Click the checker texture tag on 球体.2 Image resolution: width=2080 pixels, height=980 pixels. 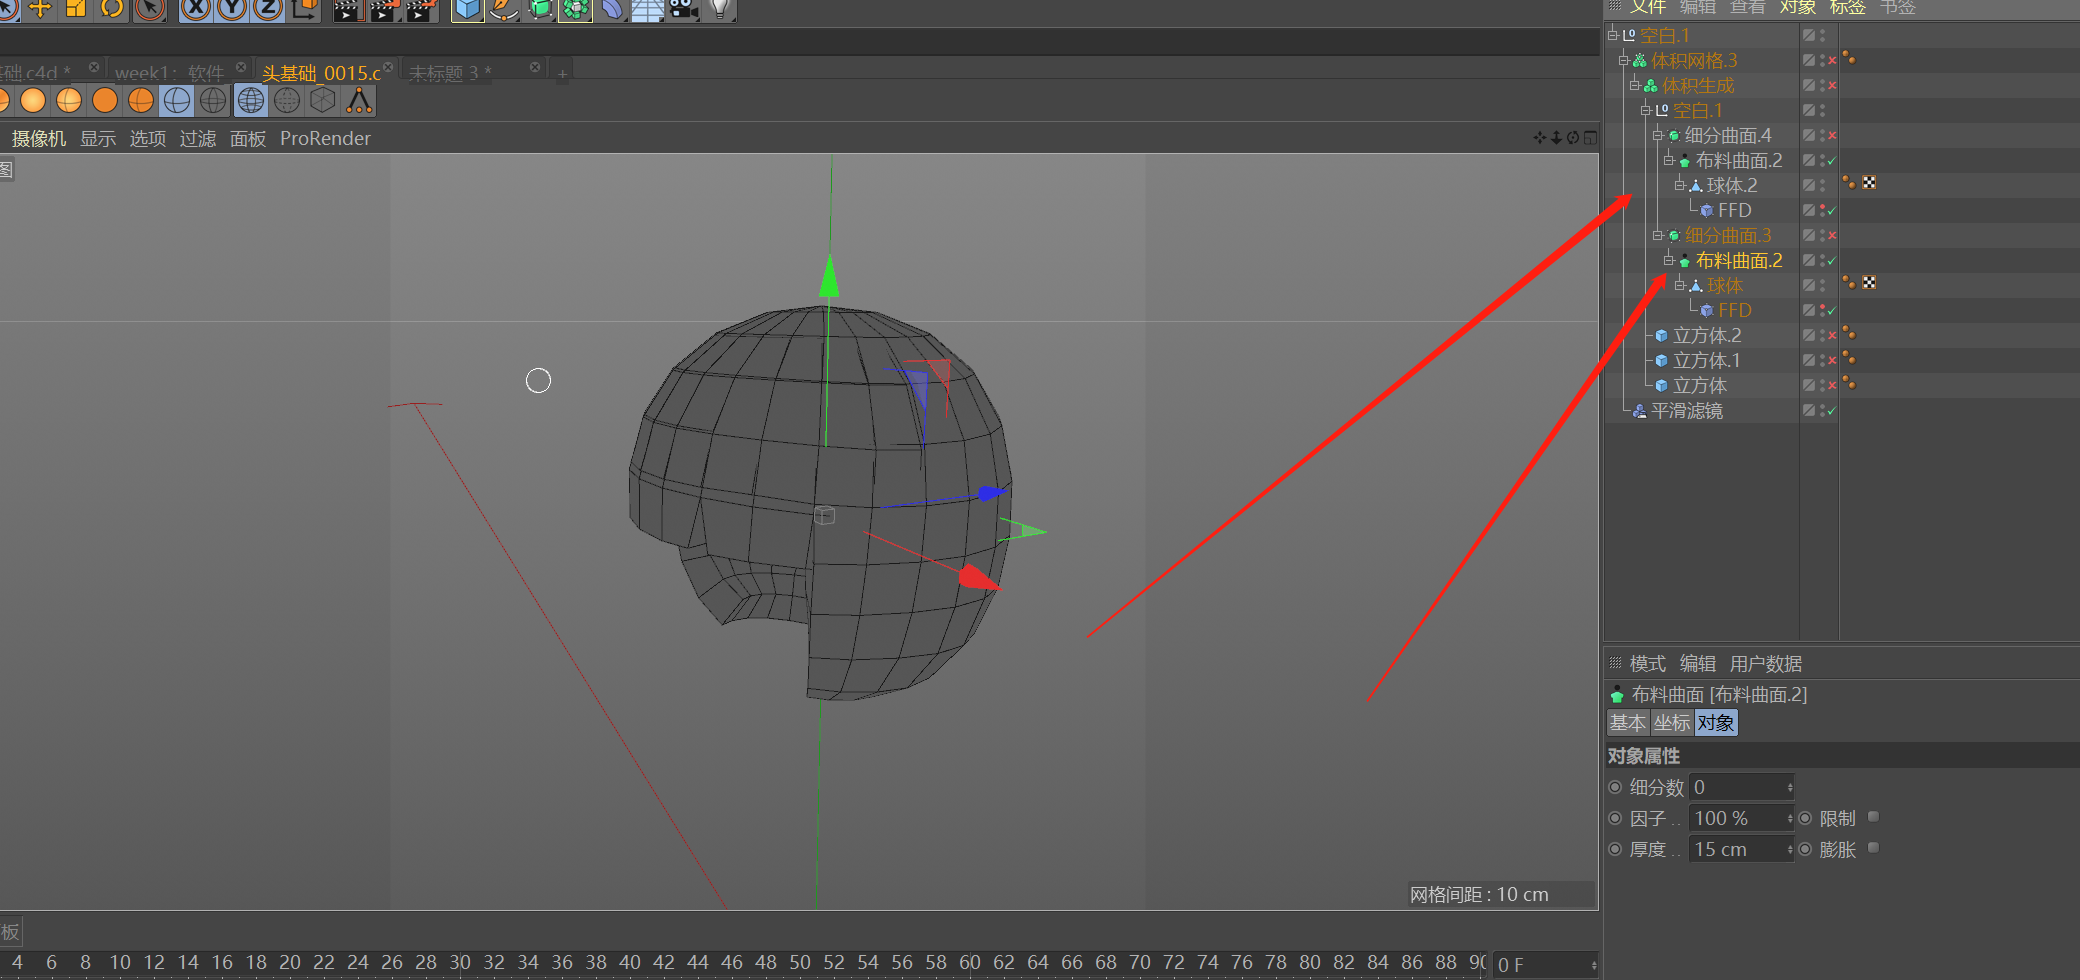pyautogui.click(x=1869, y=183)
